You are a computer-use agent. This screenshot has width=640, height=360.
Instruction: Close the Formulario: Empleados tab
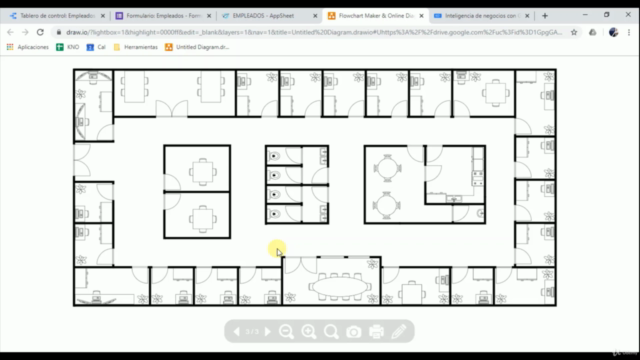[x=209, y=16]
